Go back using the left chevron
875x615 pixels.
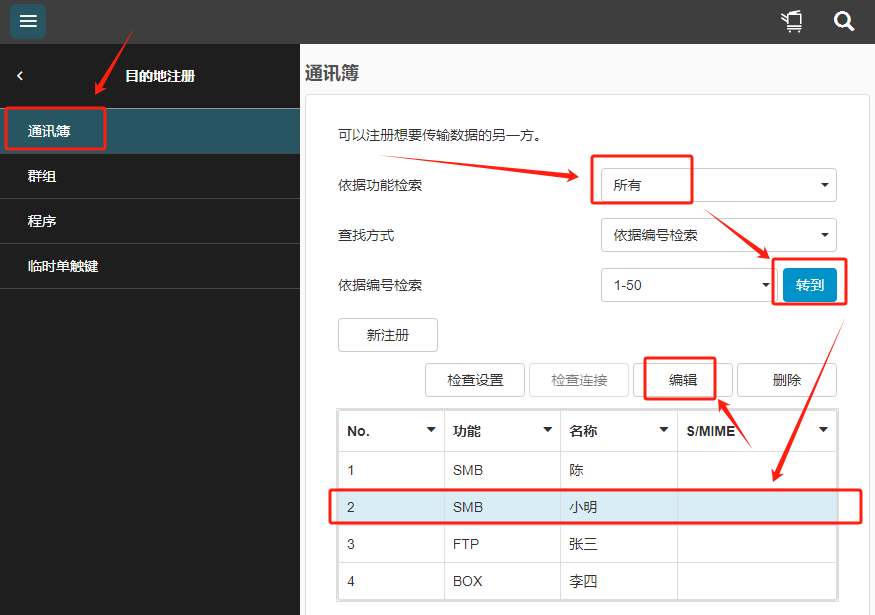(x=20, y=76)
